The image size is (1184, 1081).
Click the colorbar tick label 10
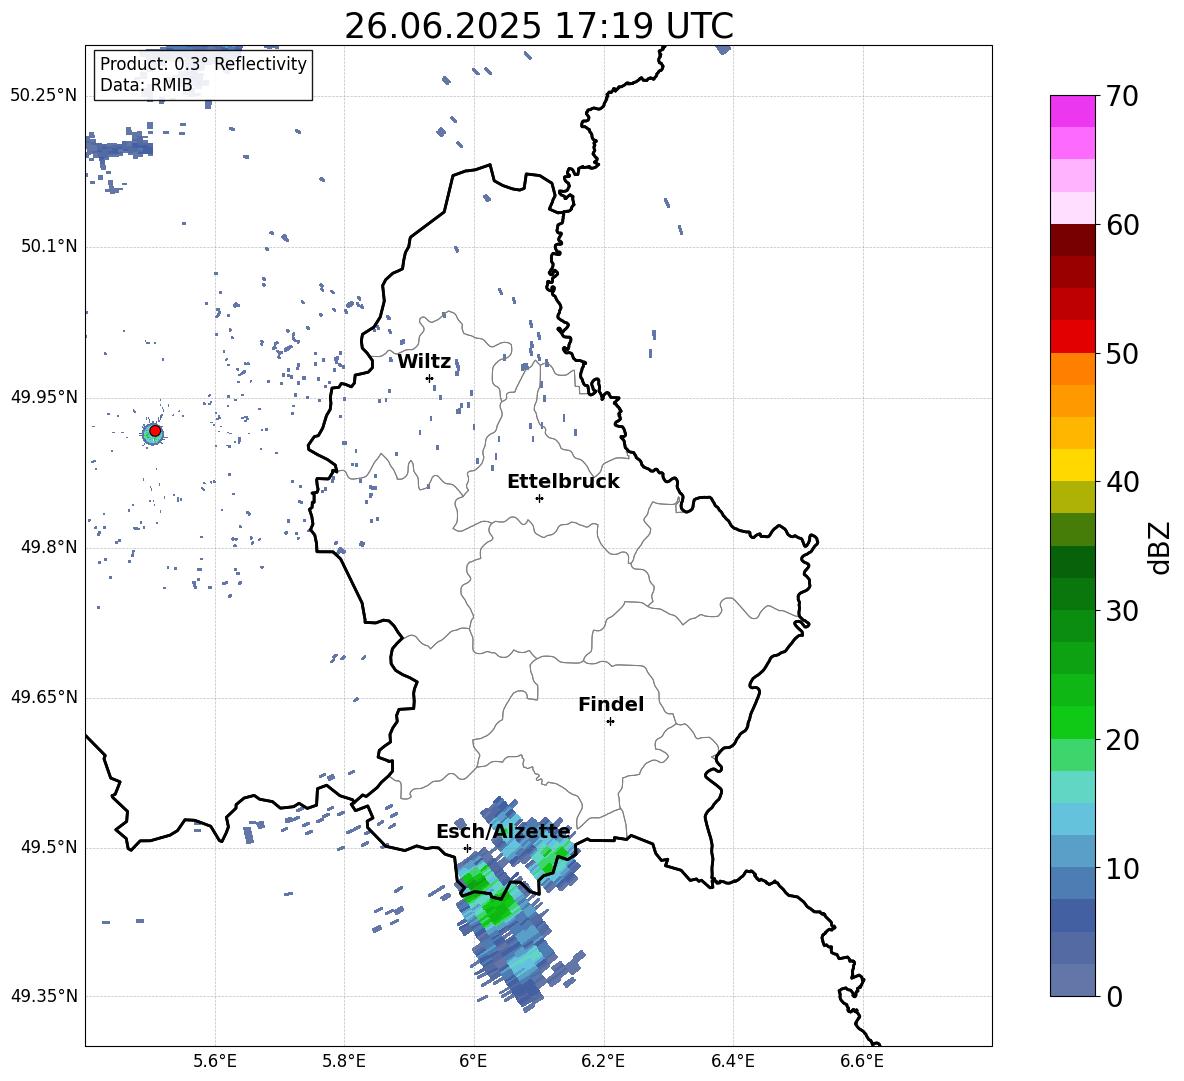coord(1123,869)
